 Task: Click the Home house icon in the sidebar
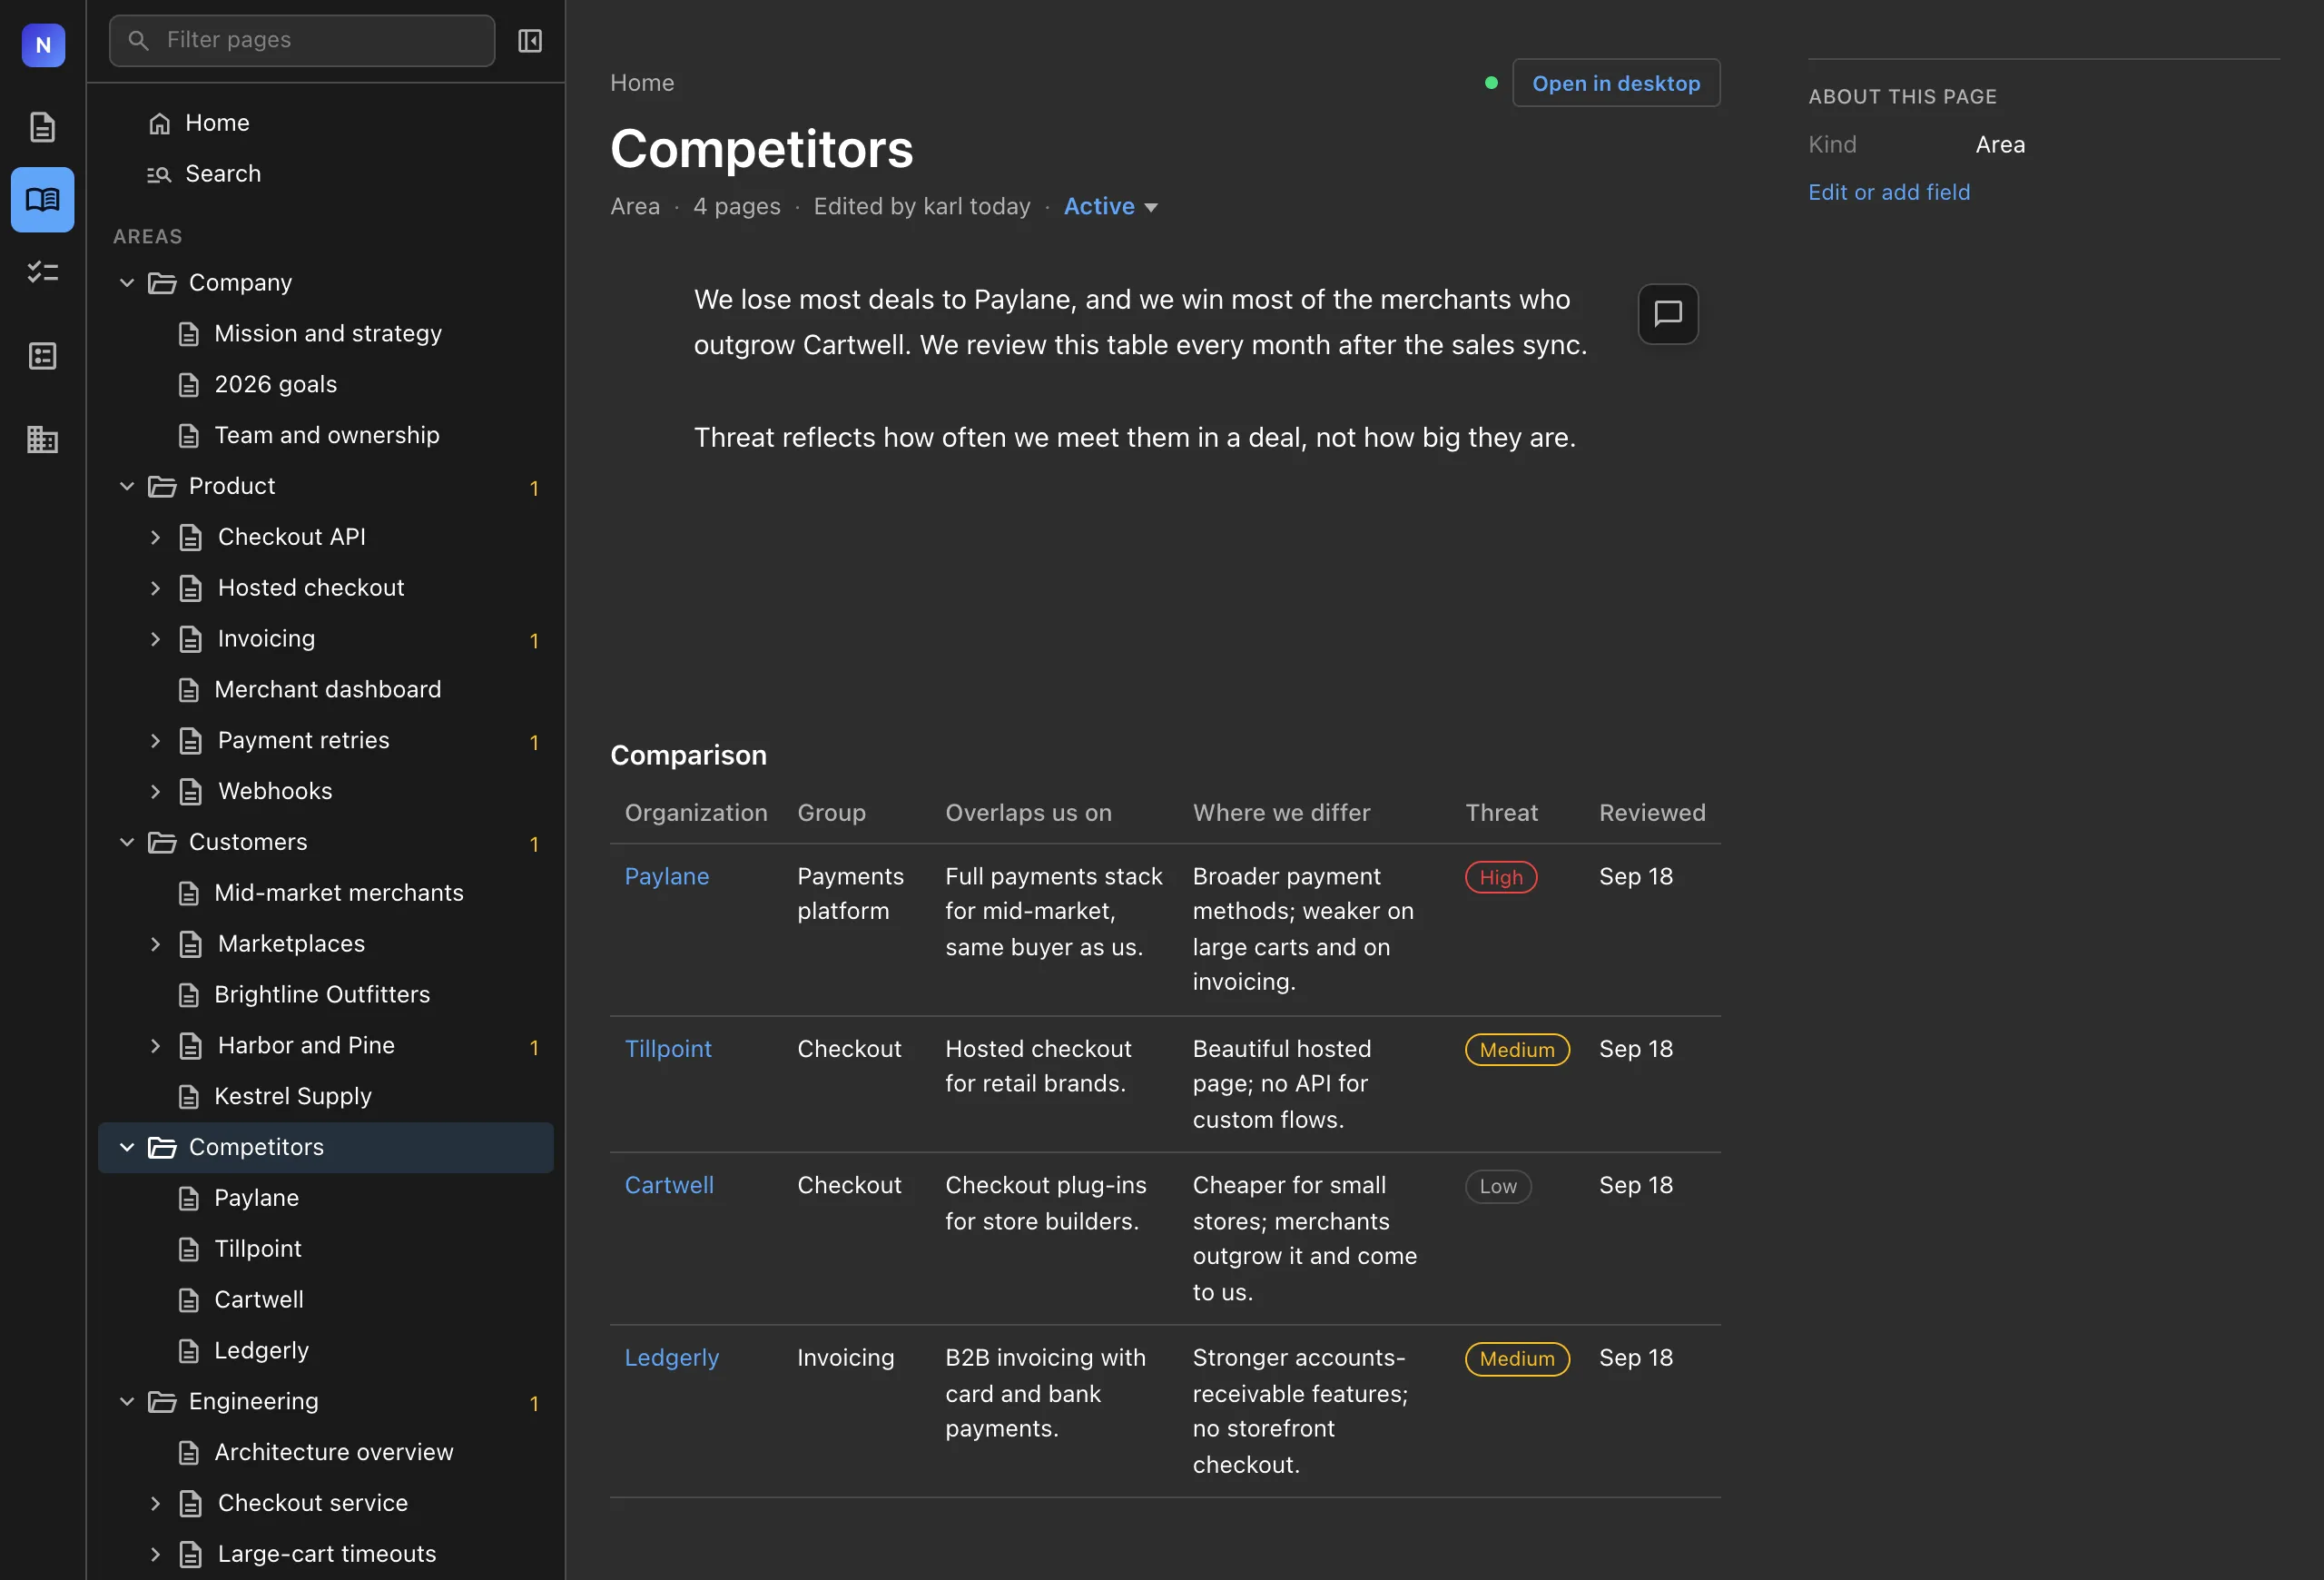pos(159,123)
